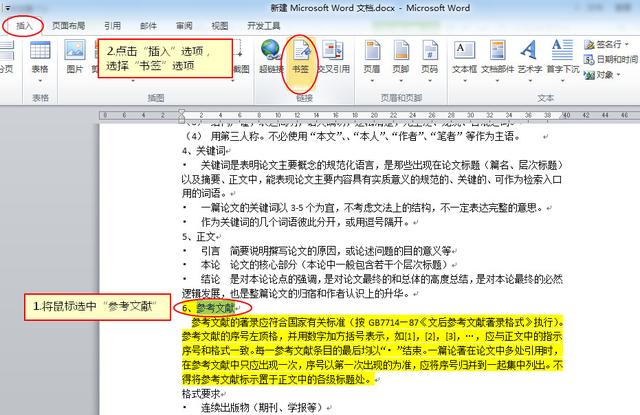Open the 签名行 dropdown arrow
The height and width of the screenshot is (415, 640).
click(627, 44)
